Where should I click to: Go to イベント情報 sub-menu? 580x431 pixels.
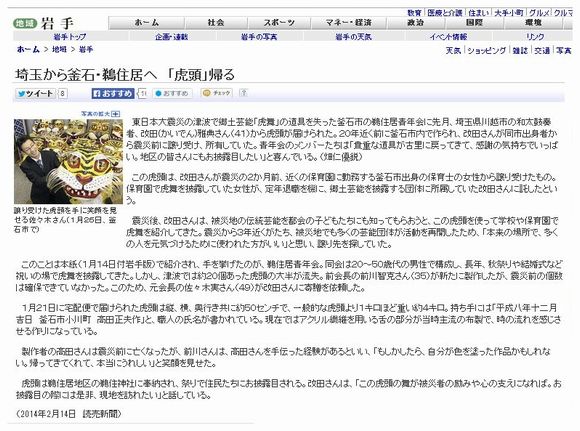point(448,37)
